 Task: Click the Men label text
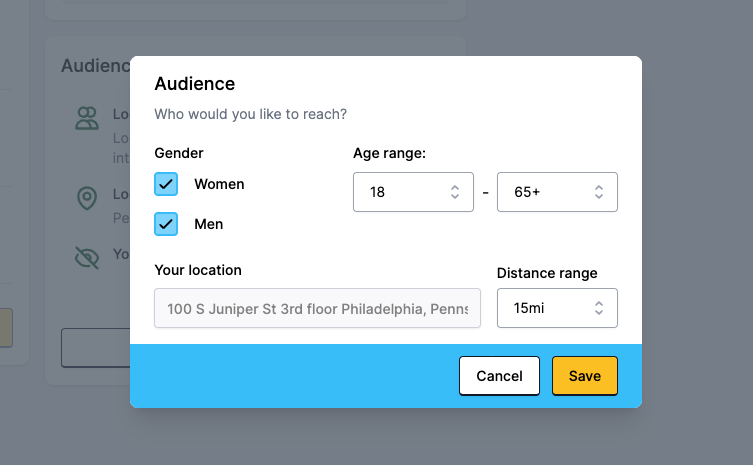coord(208,224)
